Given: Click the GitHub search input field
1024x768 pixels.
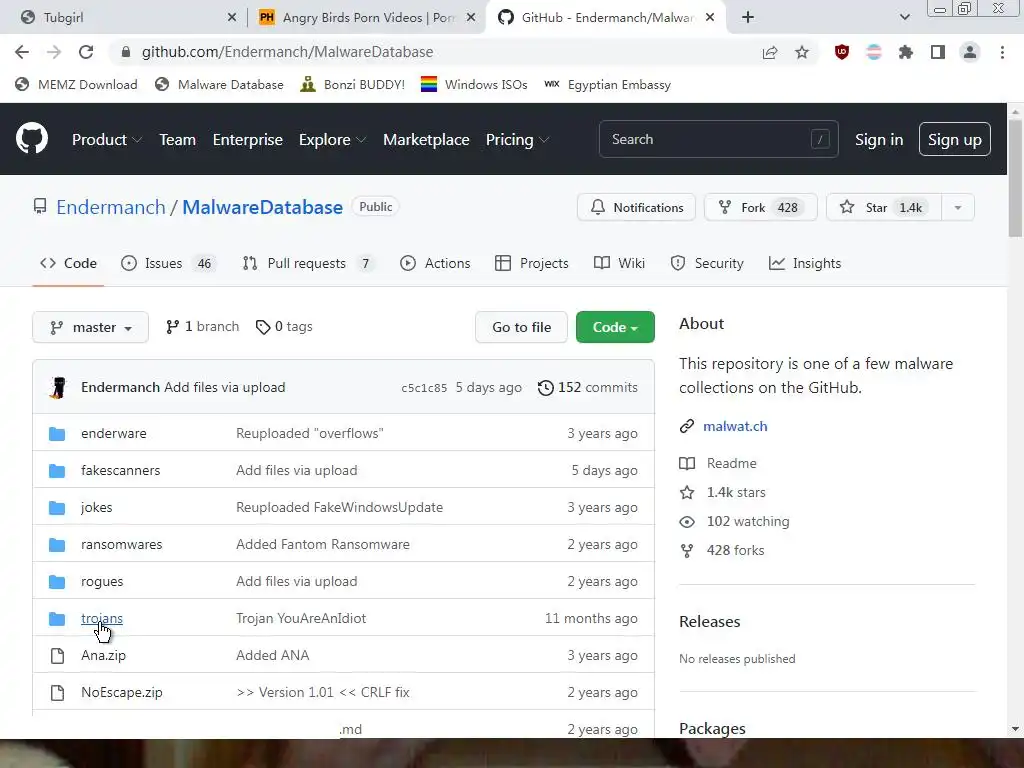Looking at the screenshot, I should tap(718, 139).
